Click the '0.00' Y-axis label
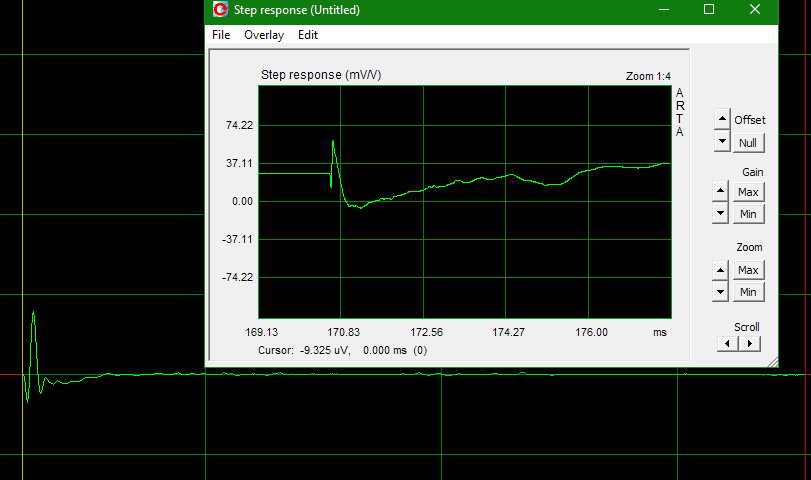811x480 pixels. (243, 201)
